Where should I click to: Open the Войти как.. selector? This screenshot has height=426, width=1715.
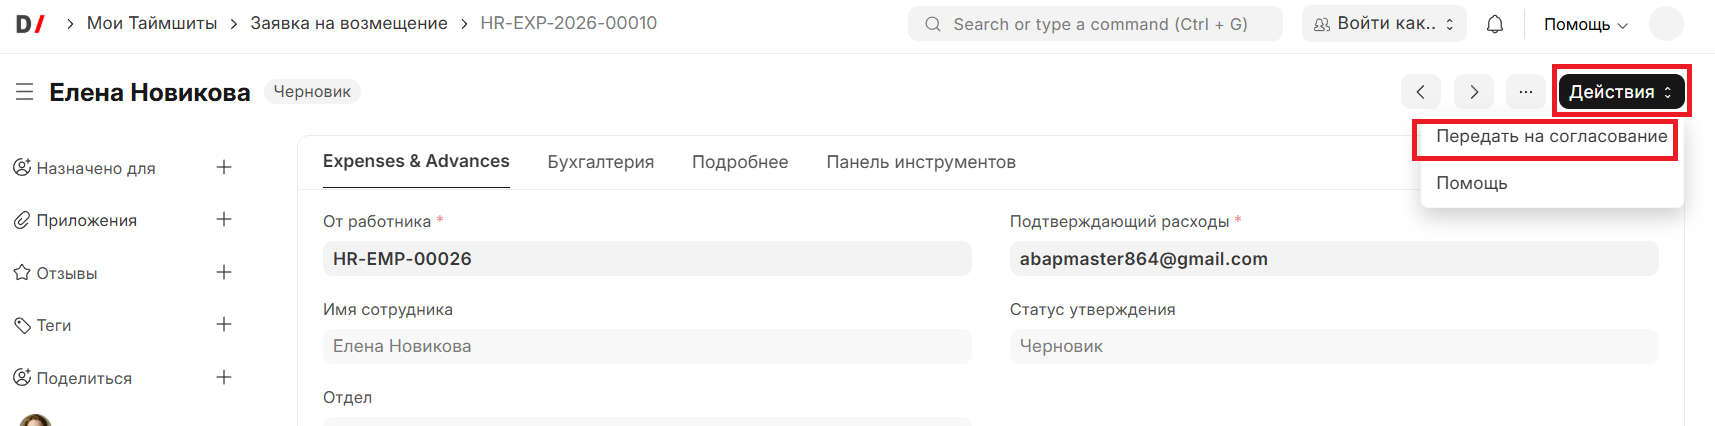tap(1384, 24)
